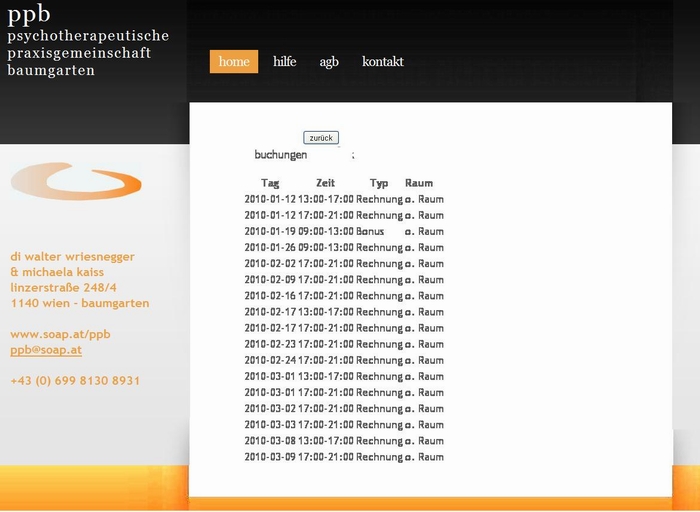
Task: Click the orange swoosh logo
Action: (x=76, y=182)
